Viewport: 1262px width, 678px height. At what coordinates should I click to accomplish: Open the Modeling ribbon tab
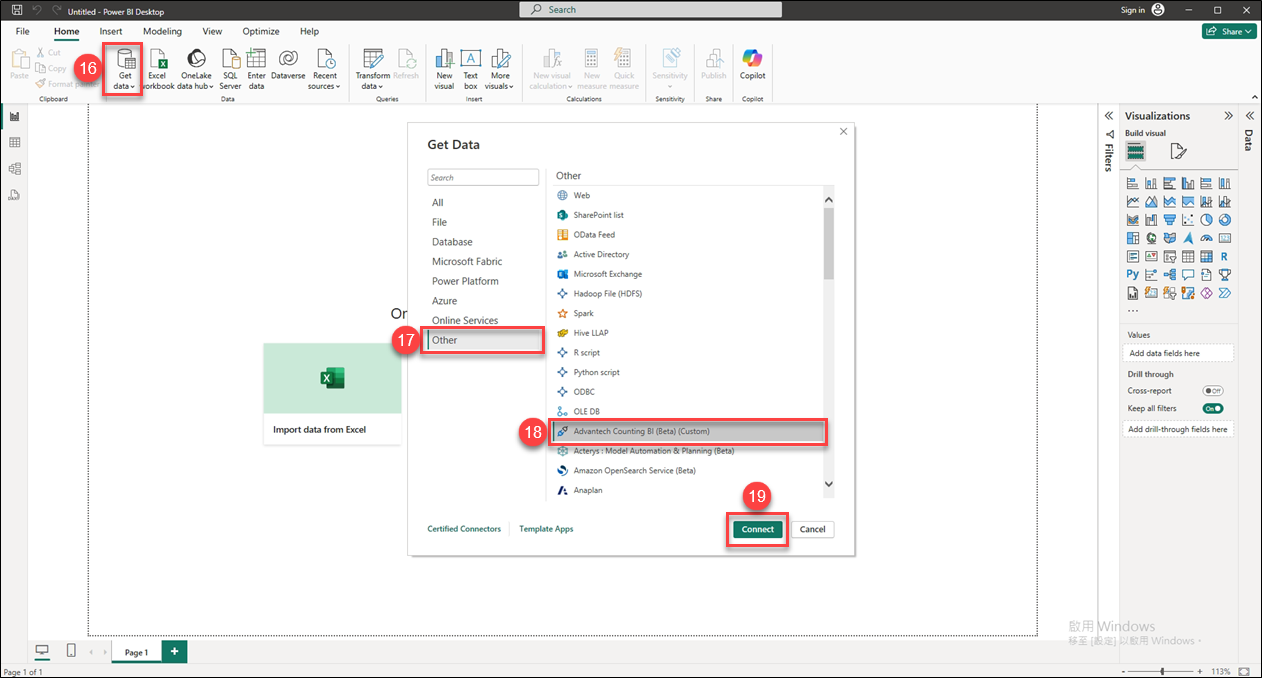[x=162, y=32]
